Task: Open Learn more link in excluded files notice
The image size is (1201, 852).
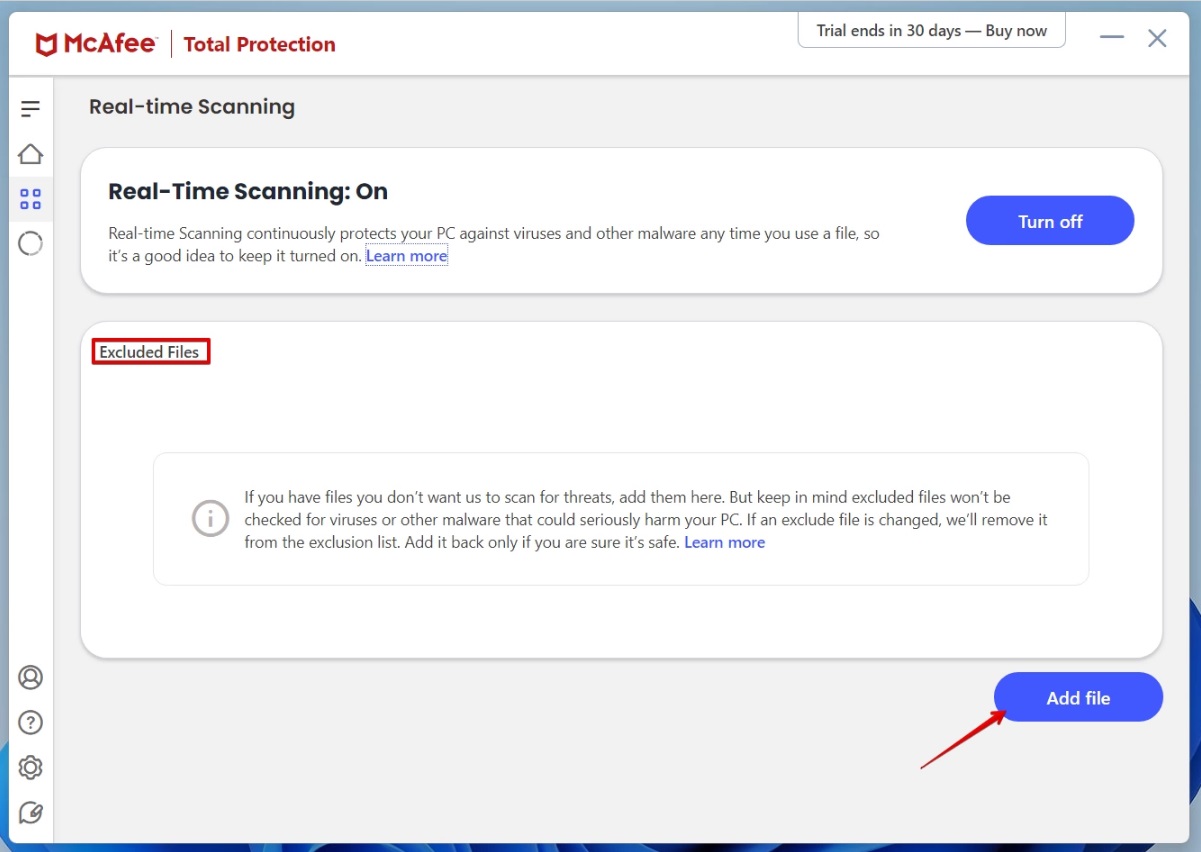Action: pyautogui.click(x=724, y=542)
